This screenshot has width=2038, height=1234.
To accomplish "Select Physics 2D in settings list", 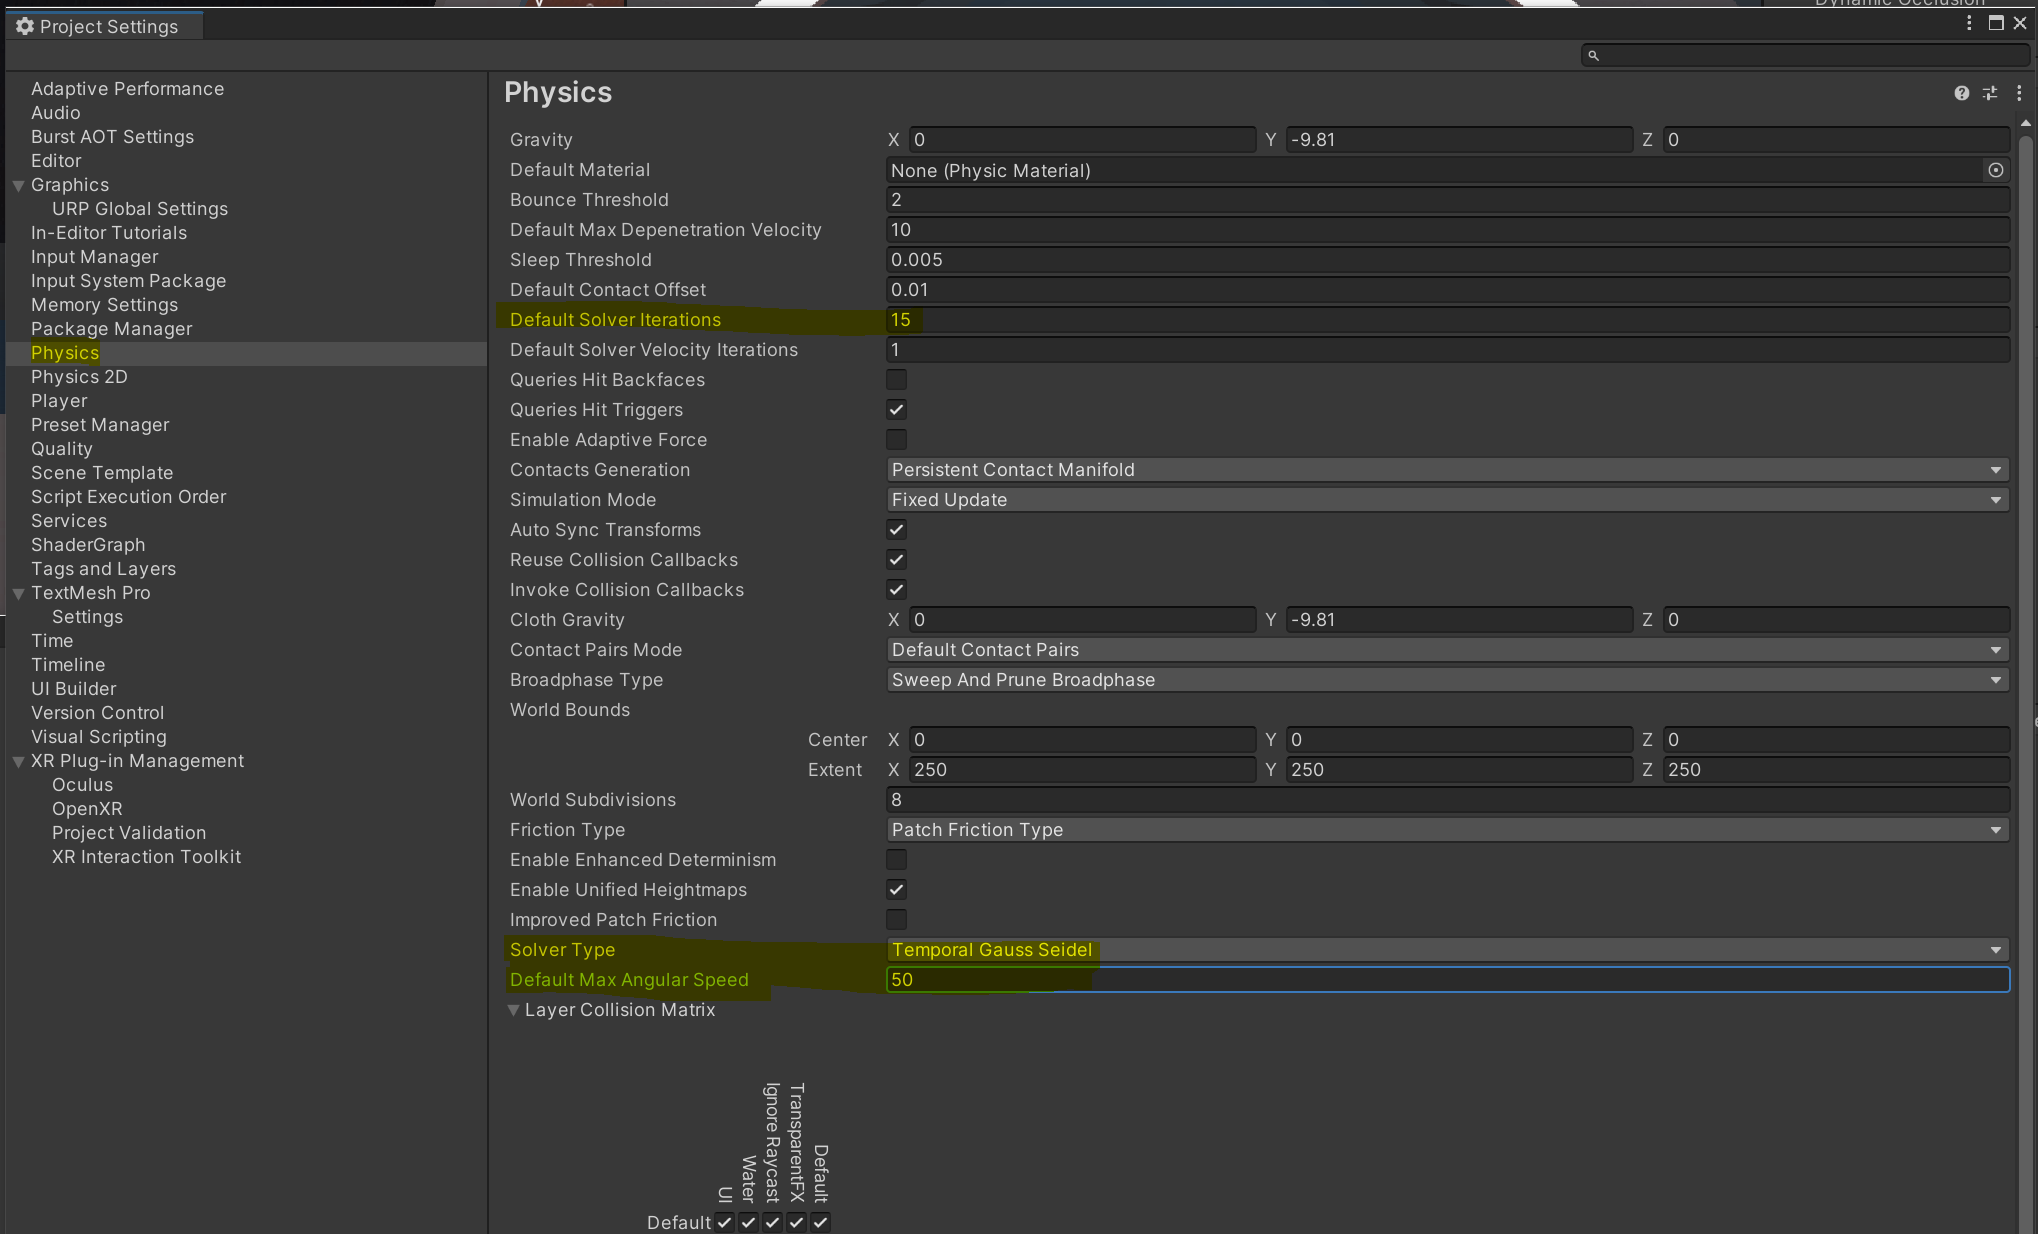I will click(79, 377).
